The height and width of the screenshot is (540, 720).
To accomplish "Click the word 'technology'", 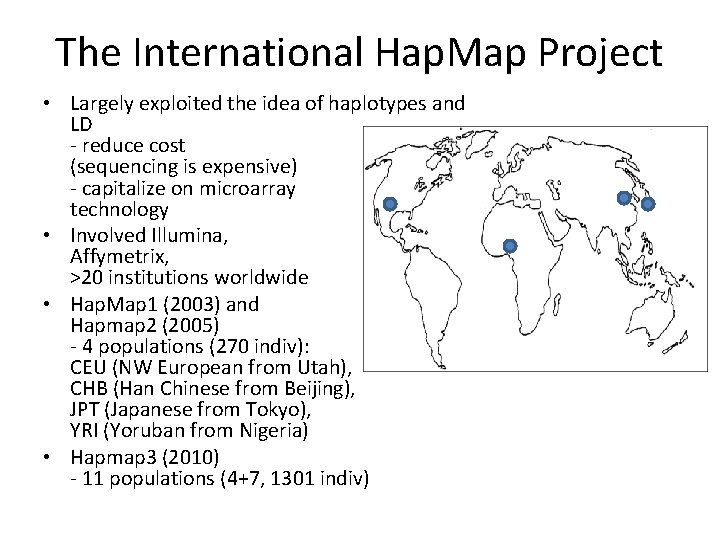I will 119,210.
